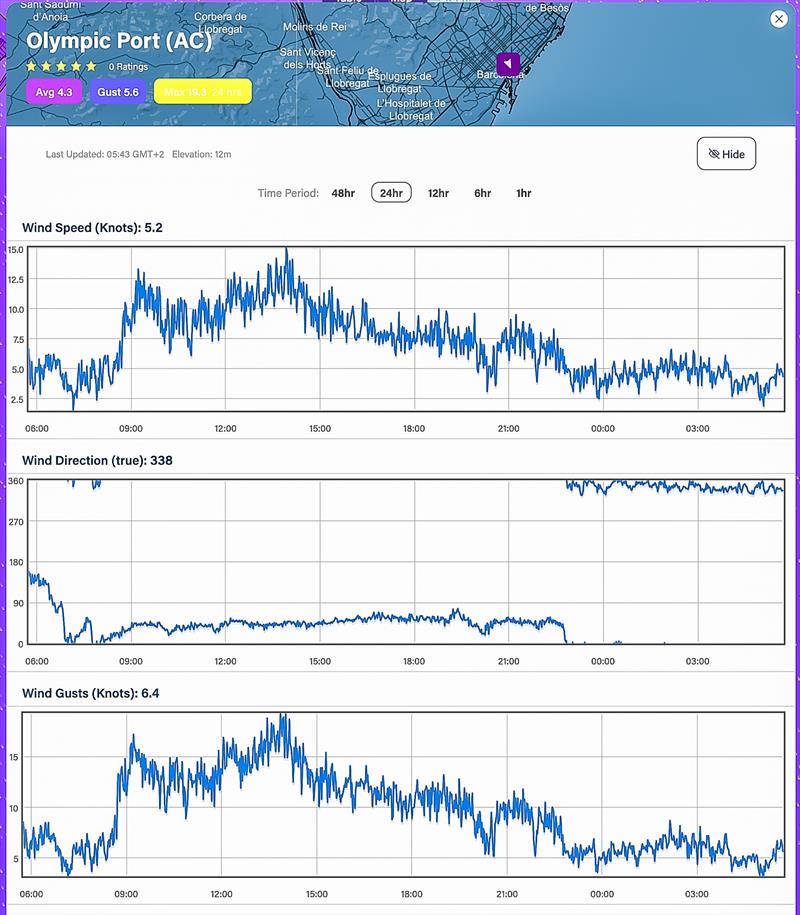The height and width of the screenshot is (915, 800).
Task: Switch to the 12hr time period
Action: pyautogui.click(x=438, y=193)
